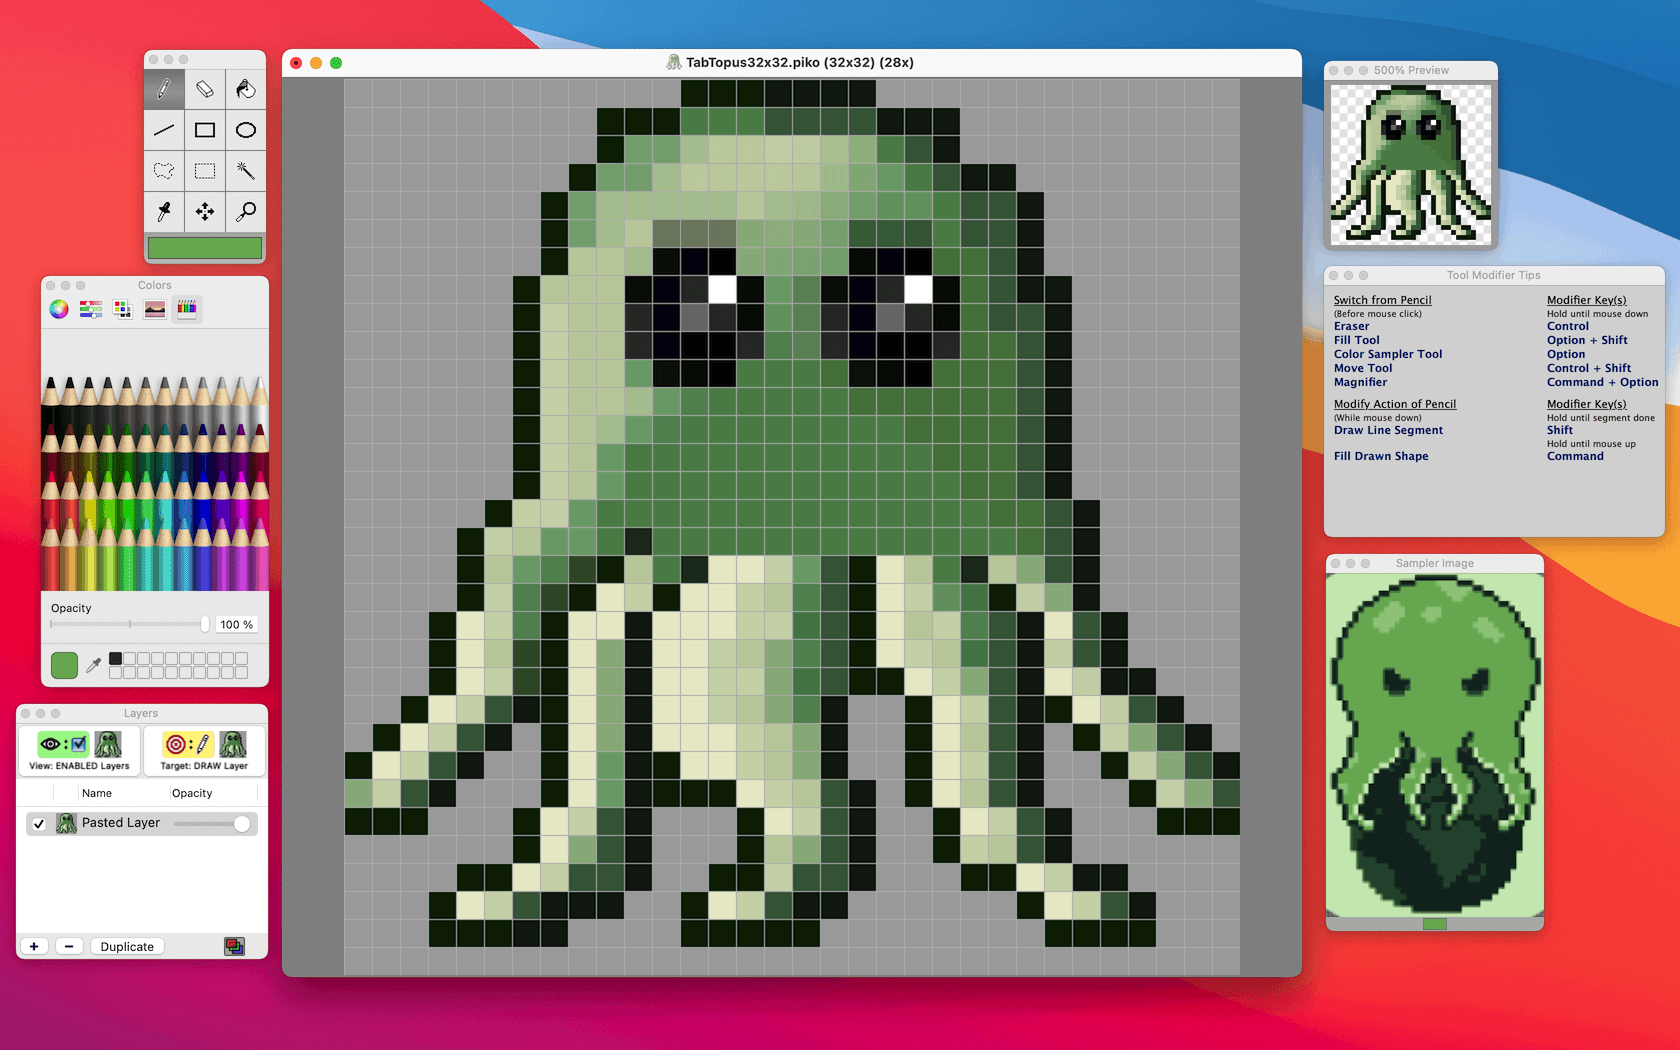1680x1050 pixels.
Task: Select the black saved swatch in Colors panel
Action: [116, 658]
